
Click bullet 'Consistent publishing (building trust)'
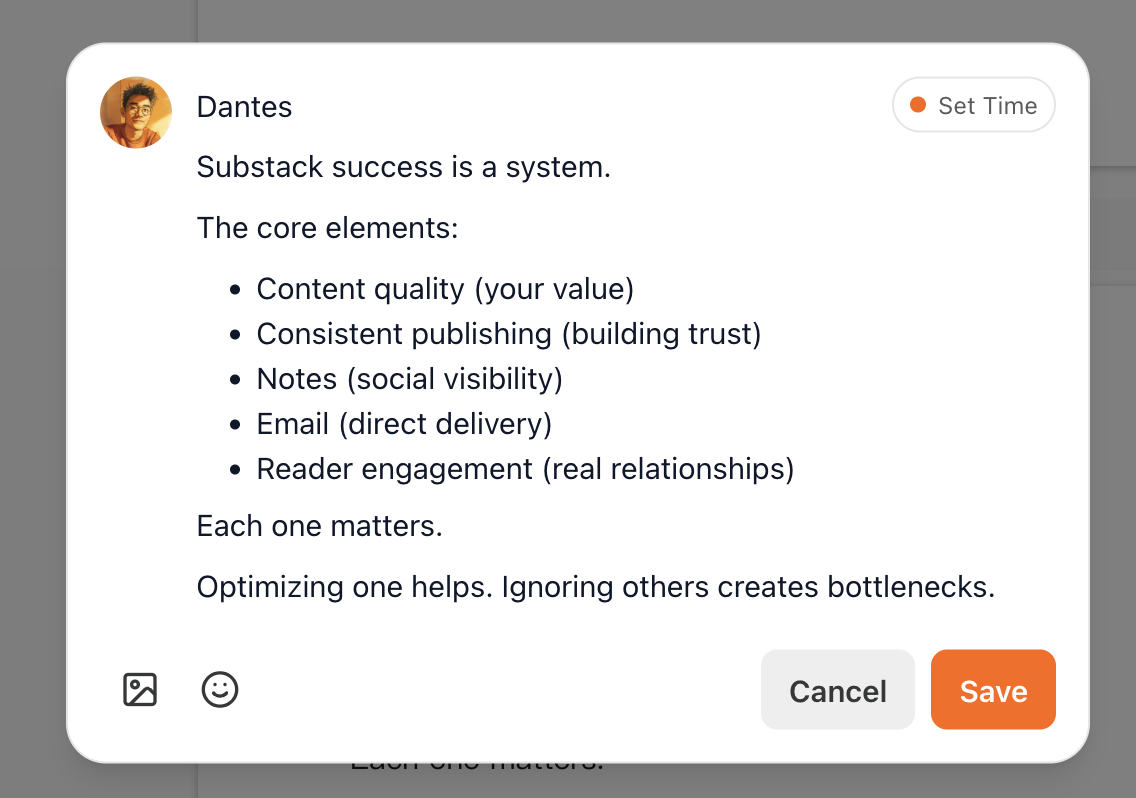coord(509,334)
